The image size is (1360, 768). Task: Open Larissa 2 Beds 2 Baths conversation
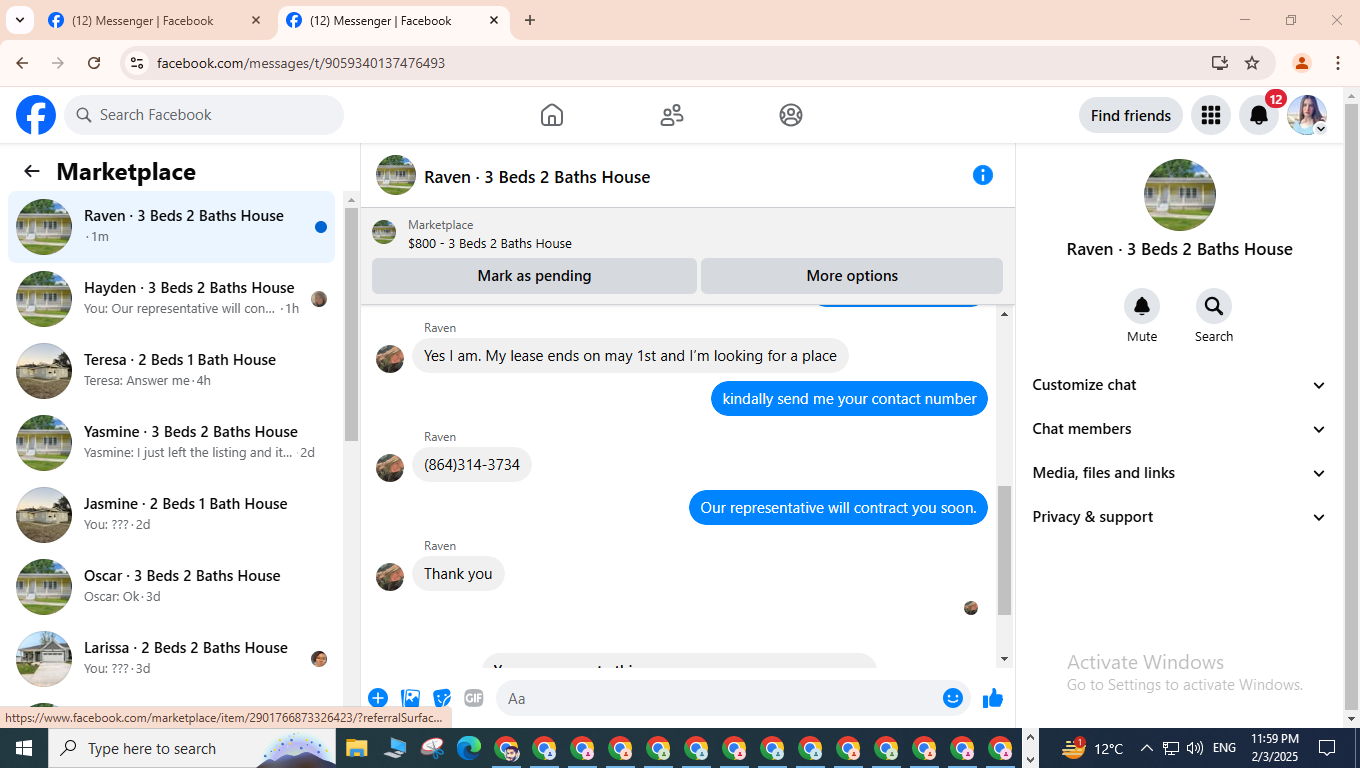172,659
